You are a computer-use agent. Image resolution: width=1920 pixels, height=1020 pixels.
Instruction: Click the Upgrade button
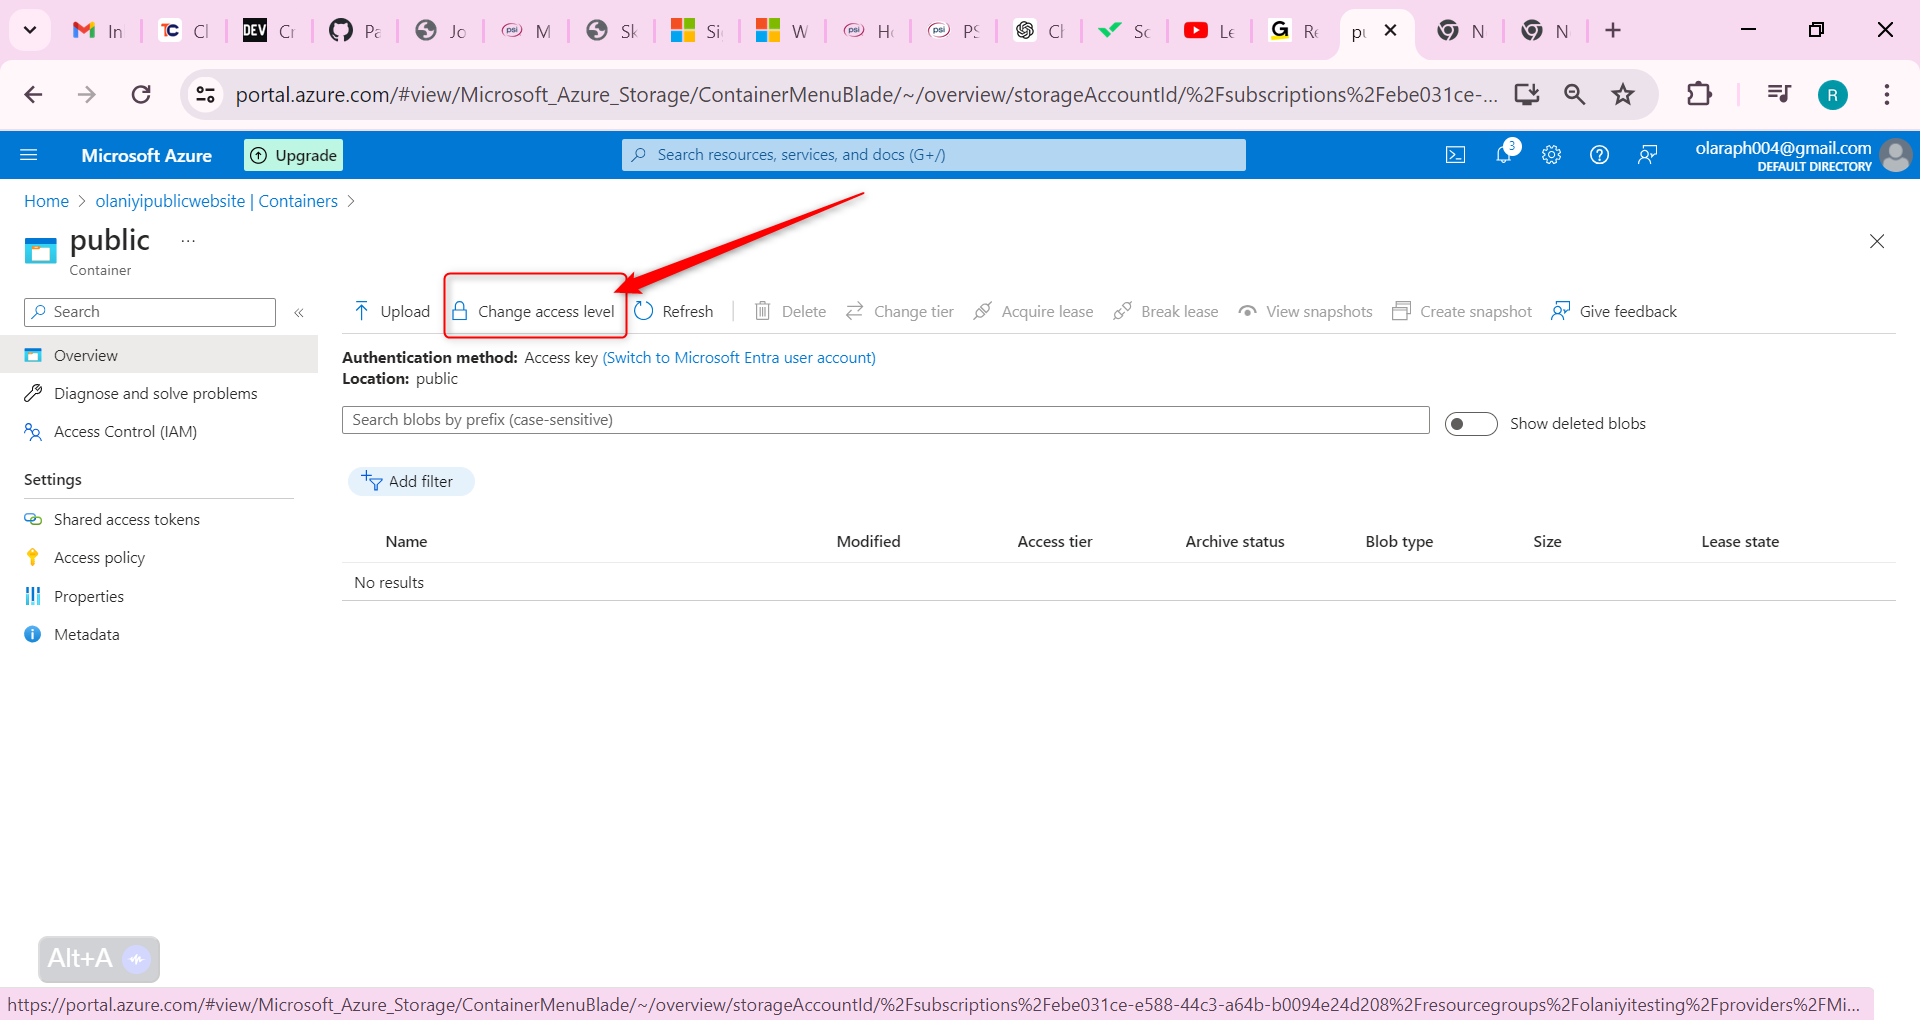[293, 155]
